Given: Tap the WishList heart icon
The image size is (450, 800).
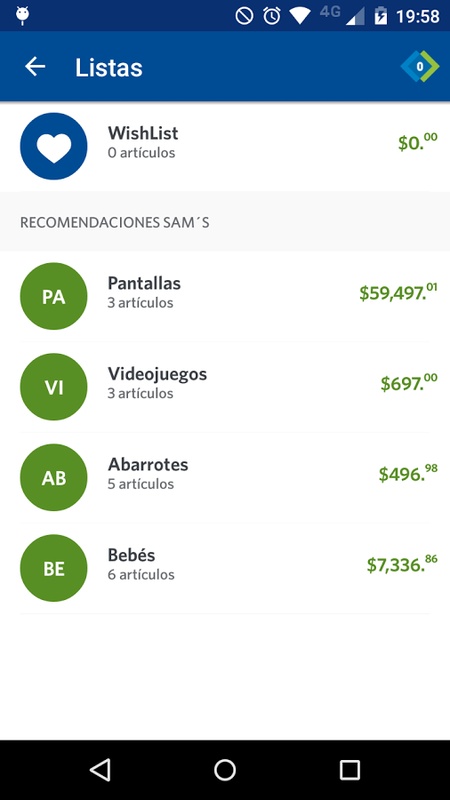Looking at the screenshot, I should point(54,146).
